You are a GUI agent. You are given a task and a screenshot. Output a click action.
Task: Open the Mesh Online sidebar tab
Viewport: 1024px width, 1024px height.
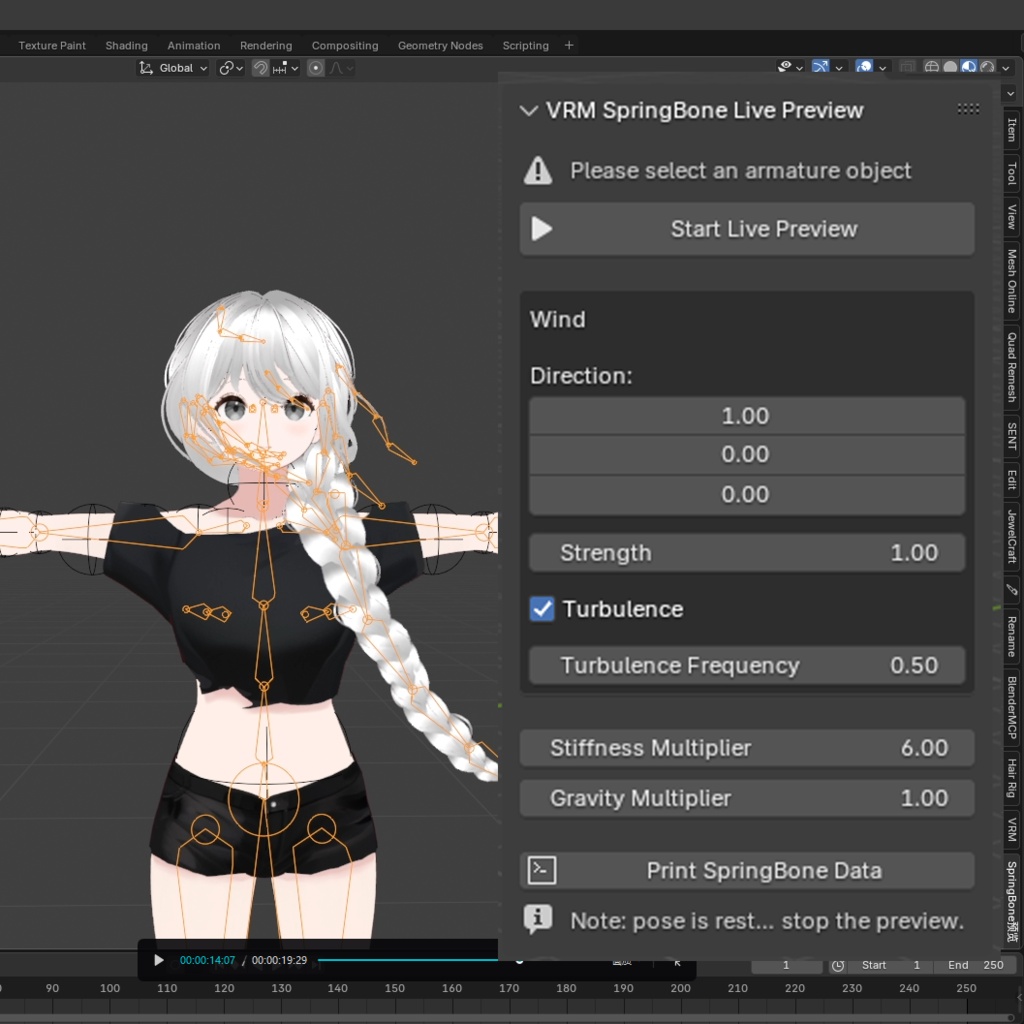tap(1012, 281)
